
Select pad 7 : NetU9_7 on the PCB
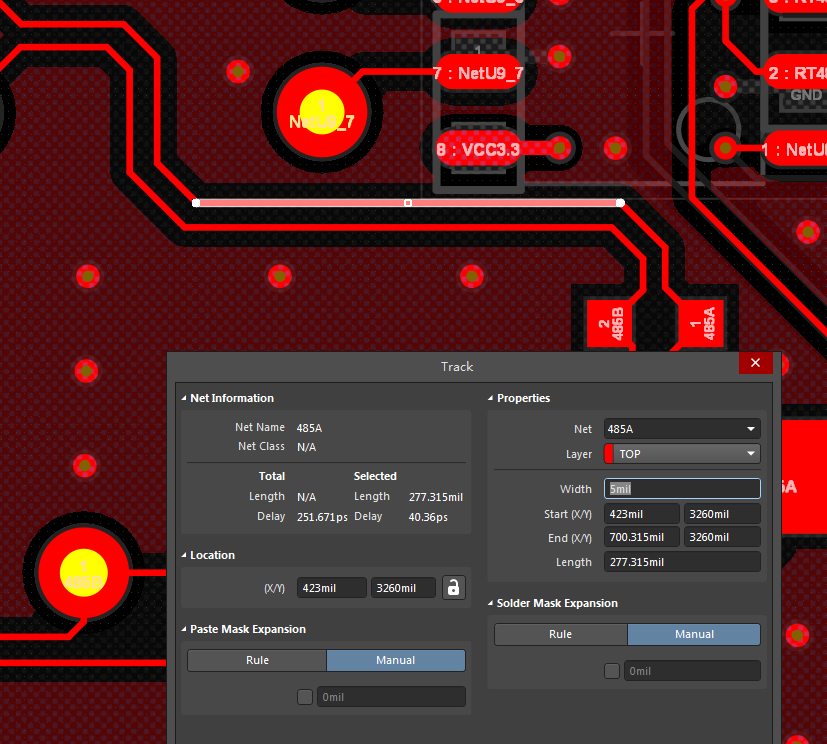[478, 73]
